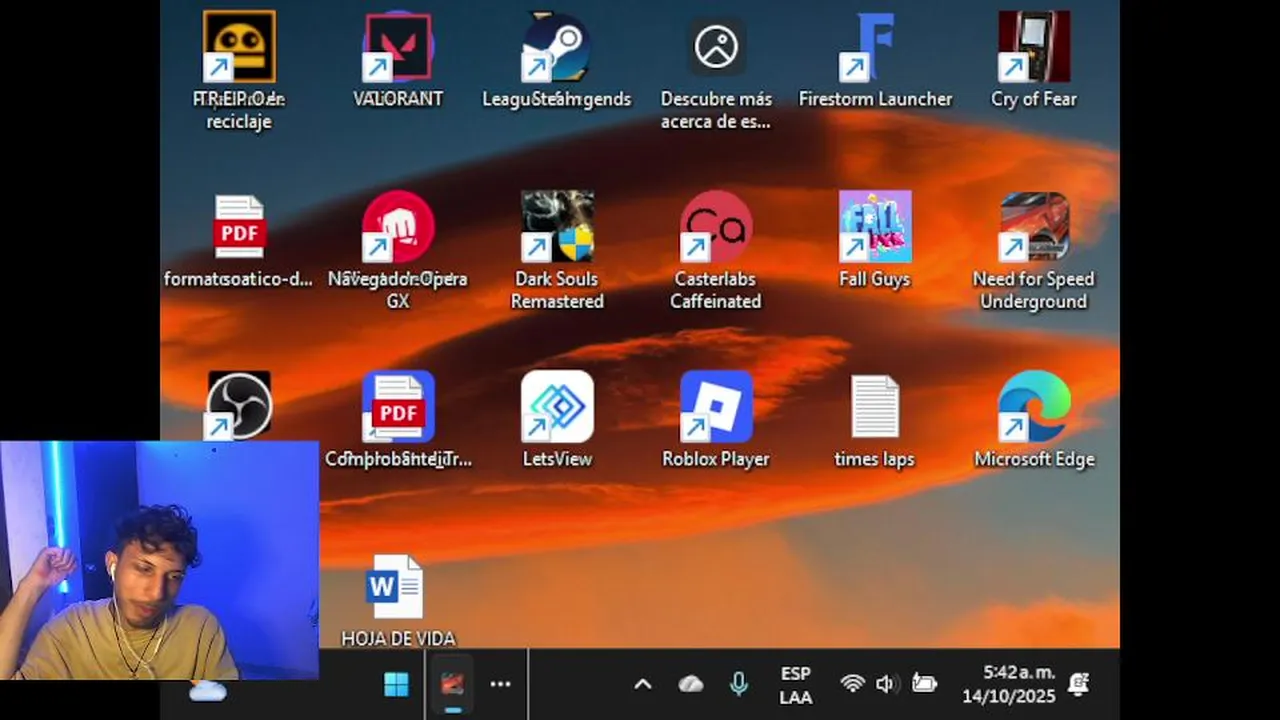The image size is (1280, 720).
Task: Open the Microsoft Edge desktop shortcut
Action: pos(1034,407)
